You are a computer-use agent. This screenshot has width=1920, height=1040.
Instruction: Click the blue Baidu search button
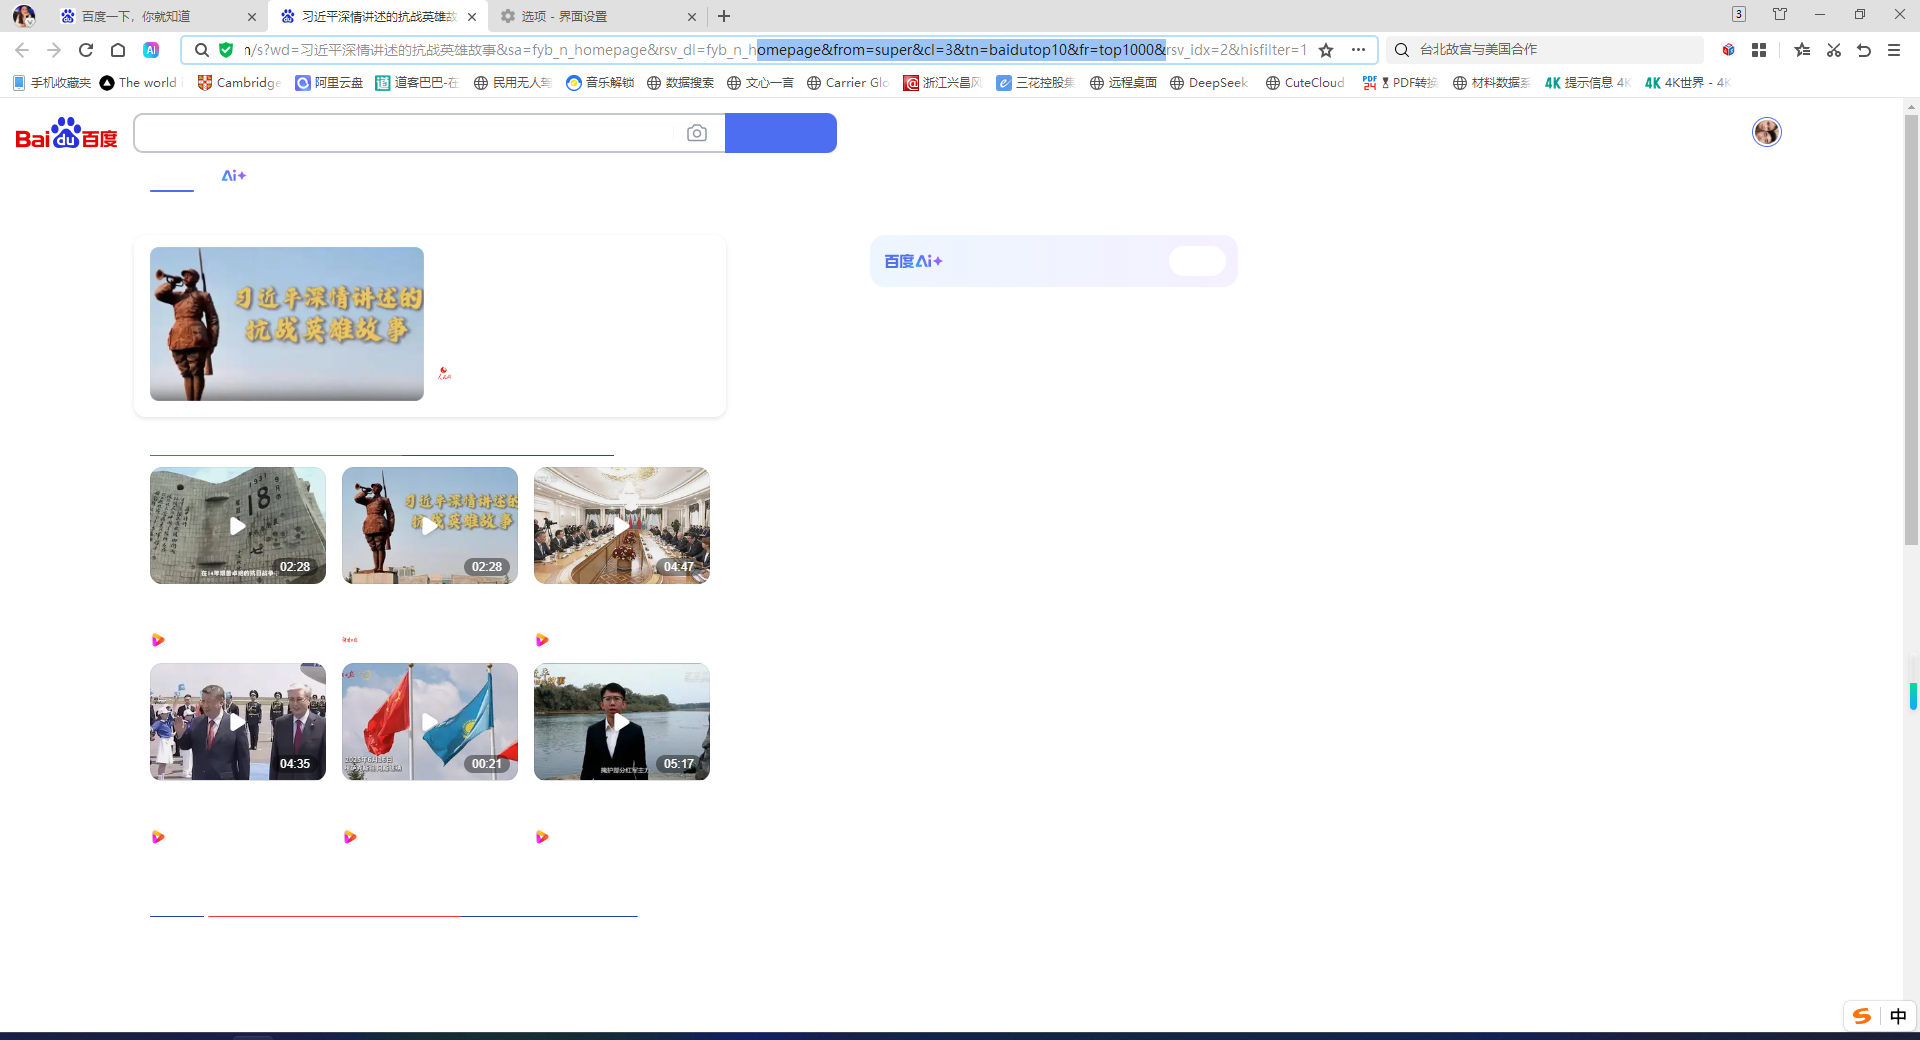pyautogui.click(x=780, y=133)
